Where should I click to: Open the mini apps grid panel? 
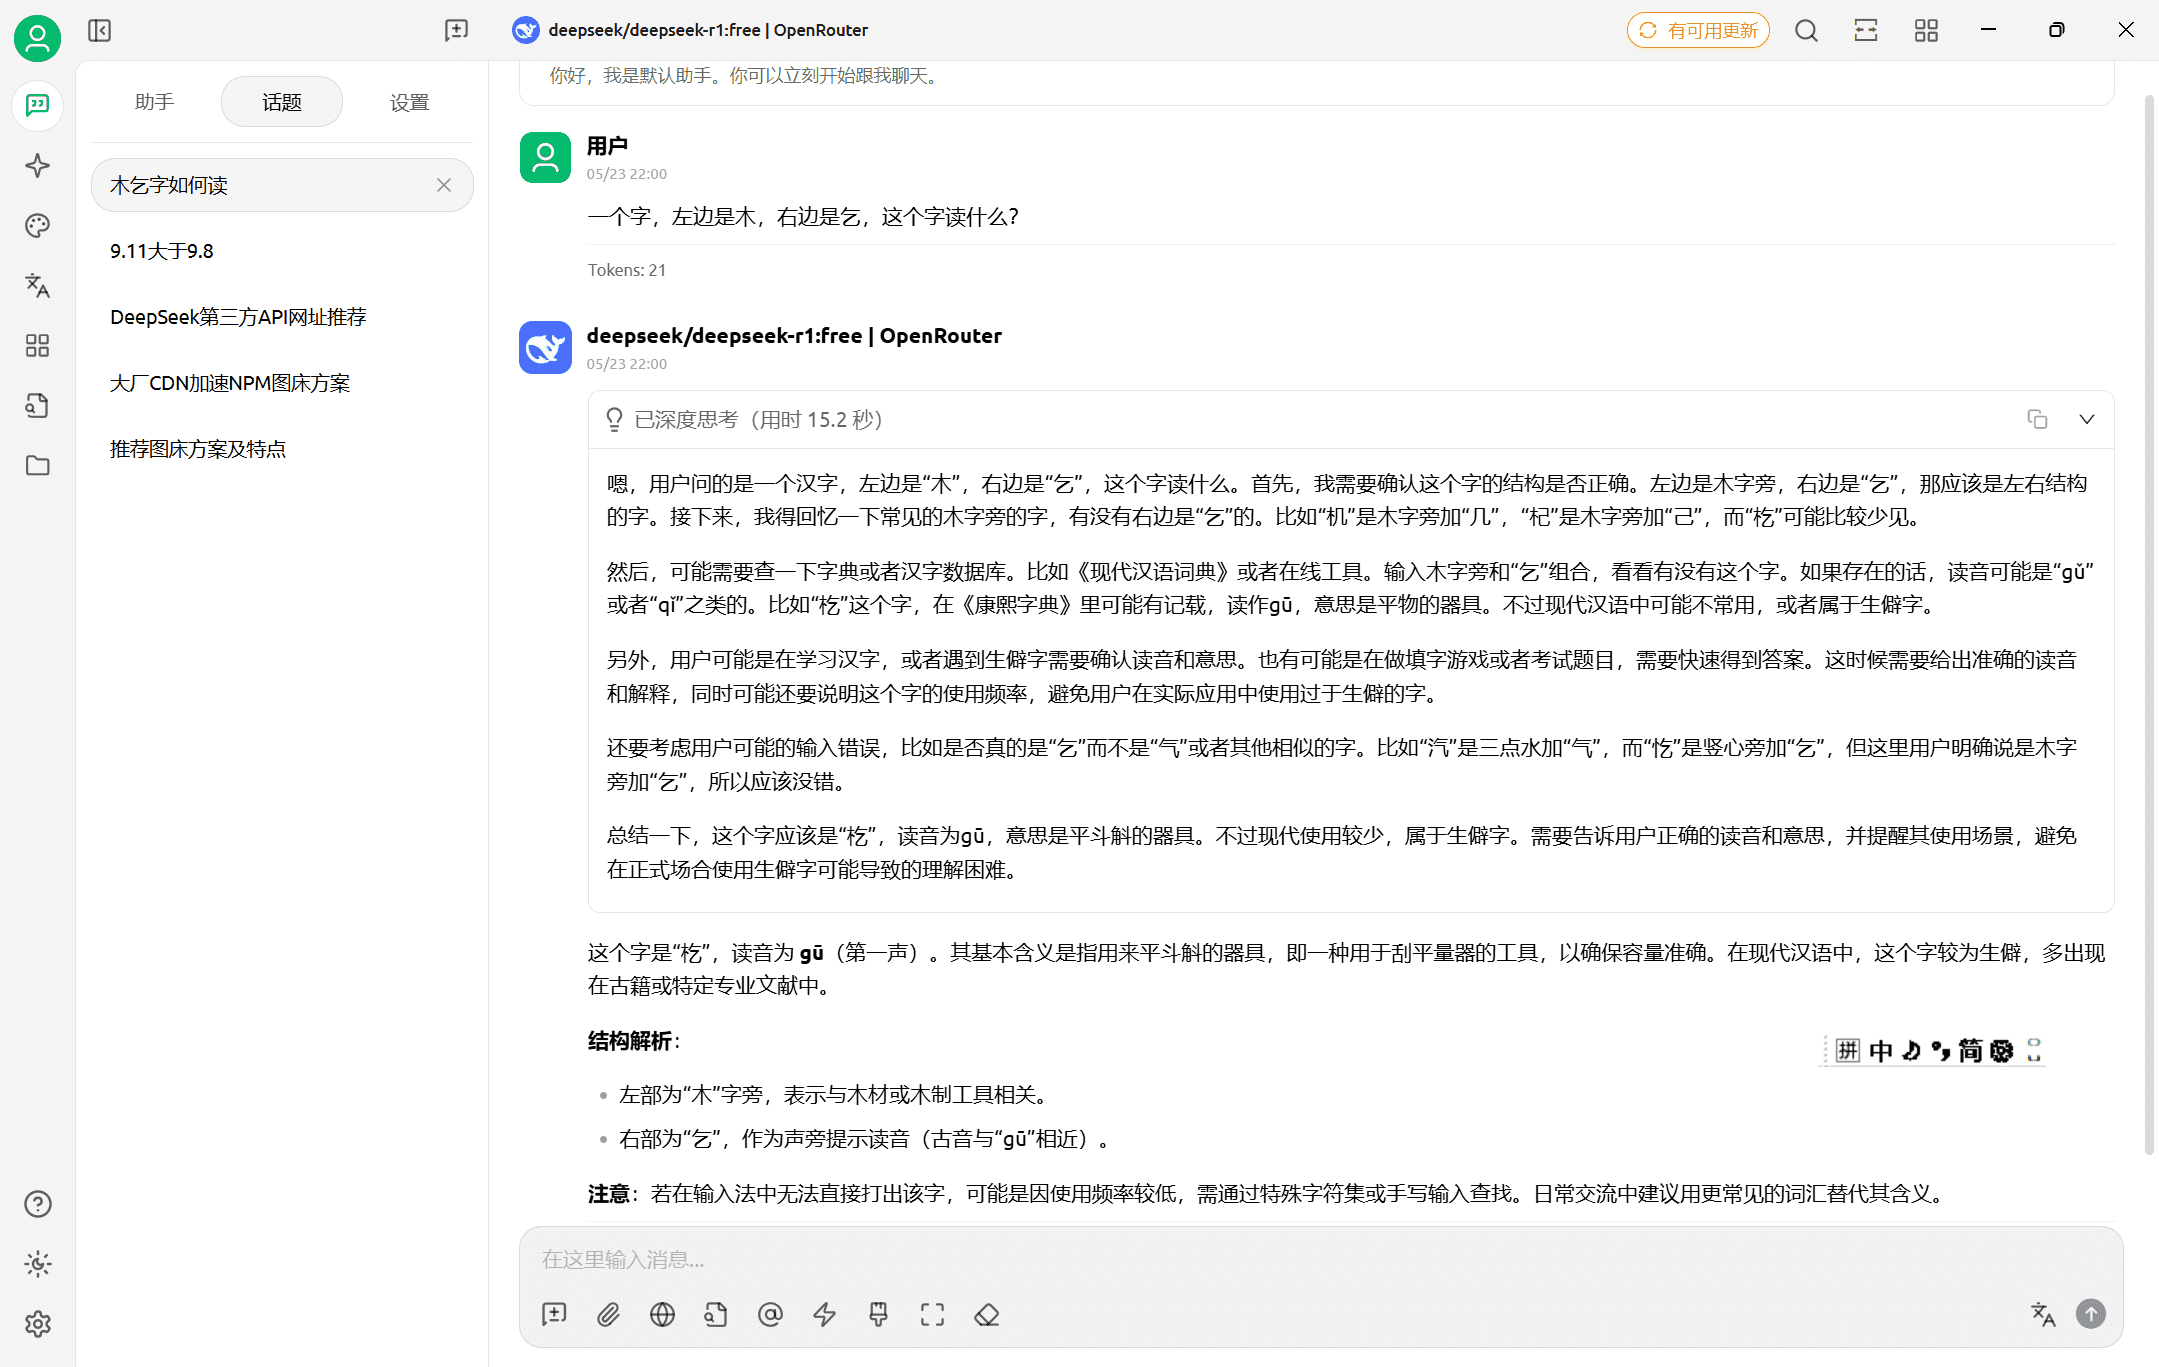coord(37,346)
